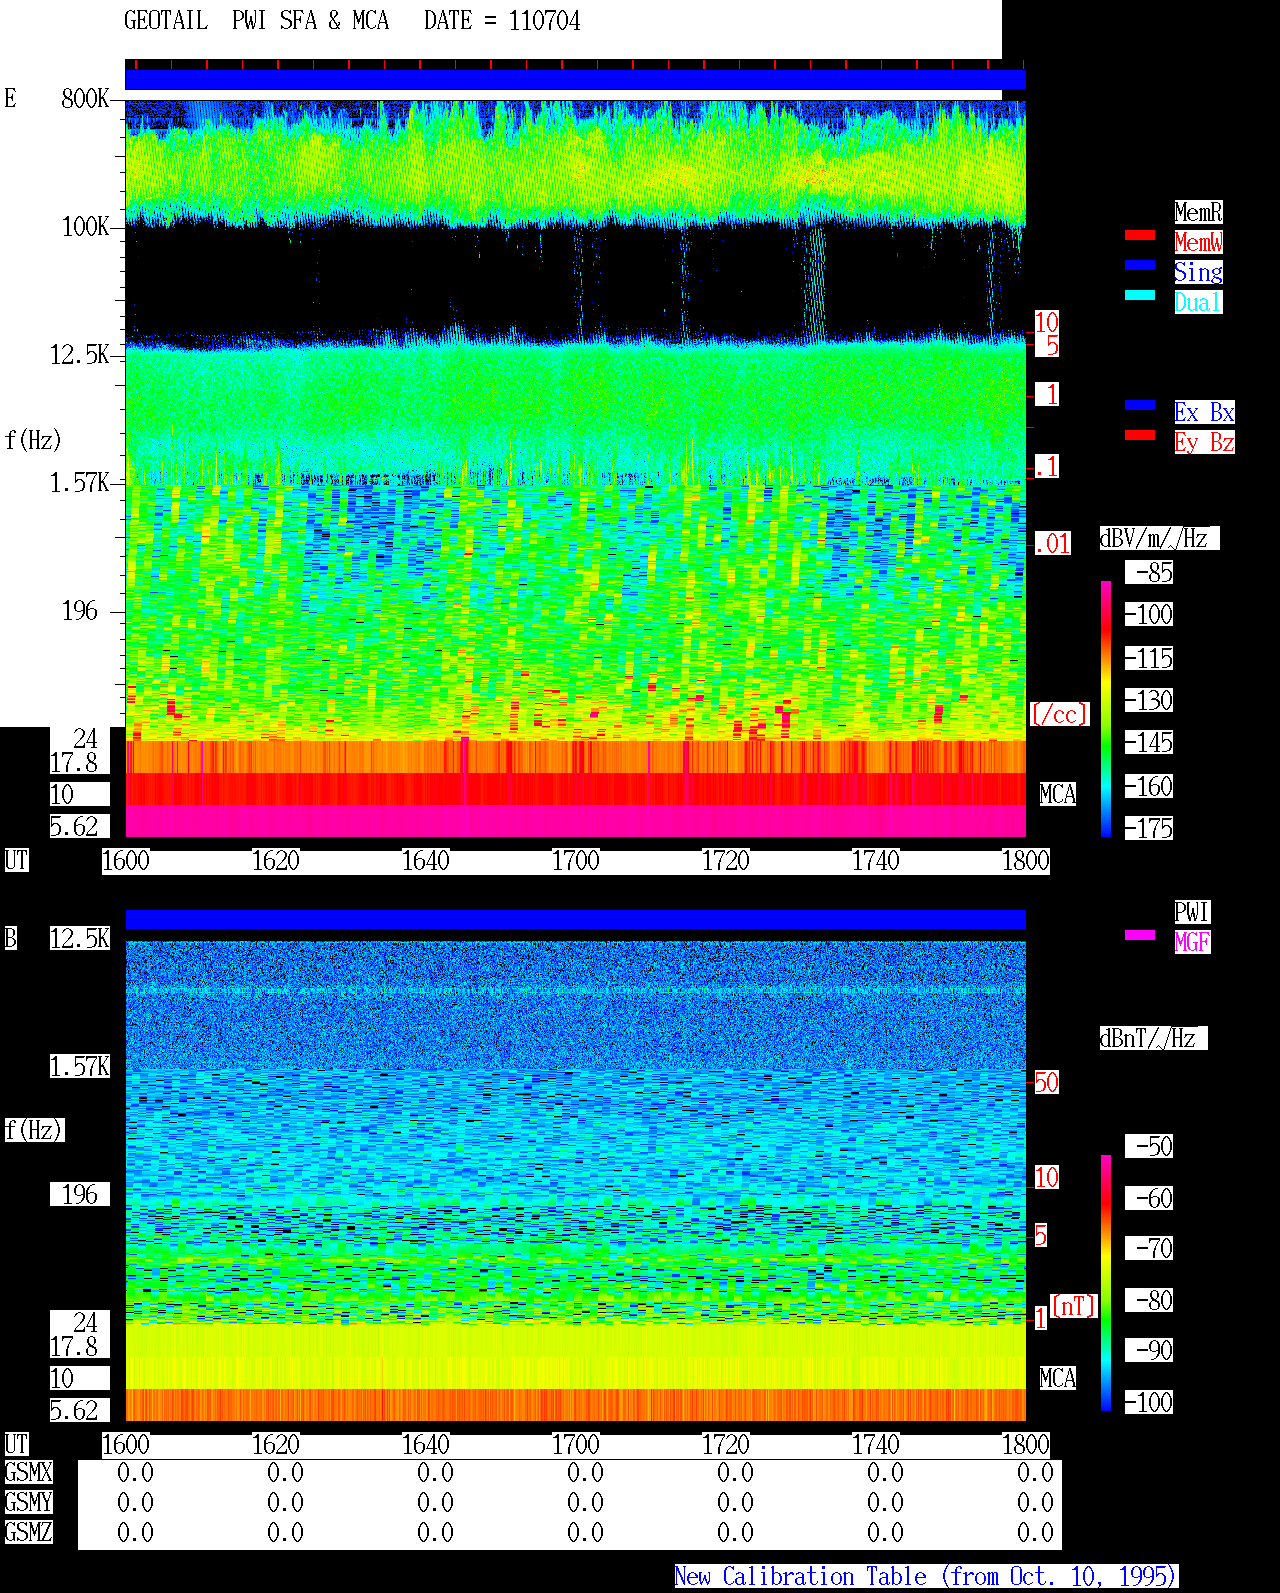The image size is (1280, 1593).
Task: Click the red Ey Bz legend swatch
Action: click(1140, 435)
